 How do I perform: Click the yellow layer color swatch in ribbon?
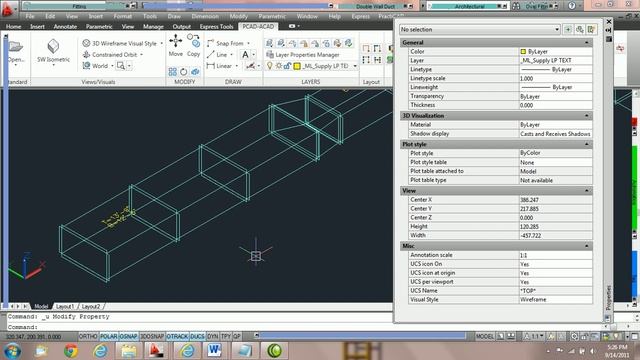click(297, 66)
